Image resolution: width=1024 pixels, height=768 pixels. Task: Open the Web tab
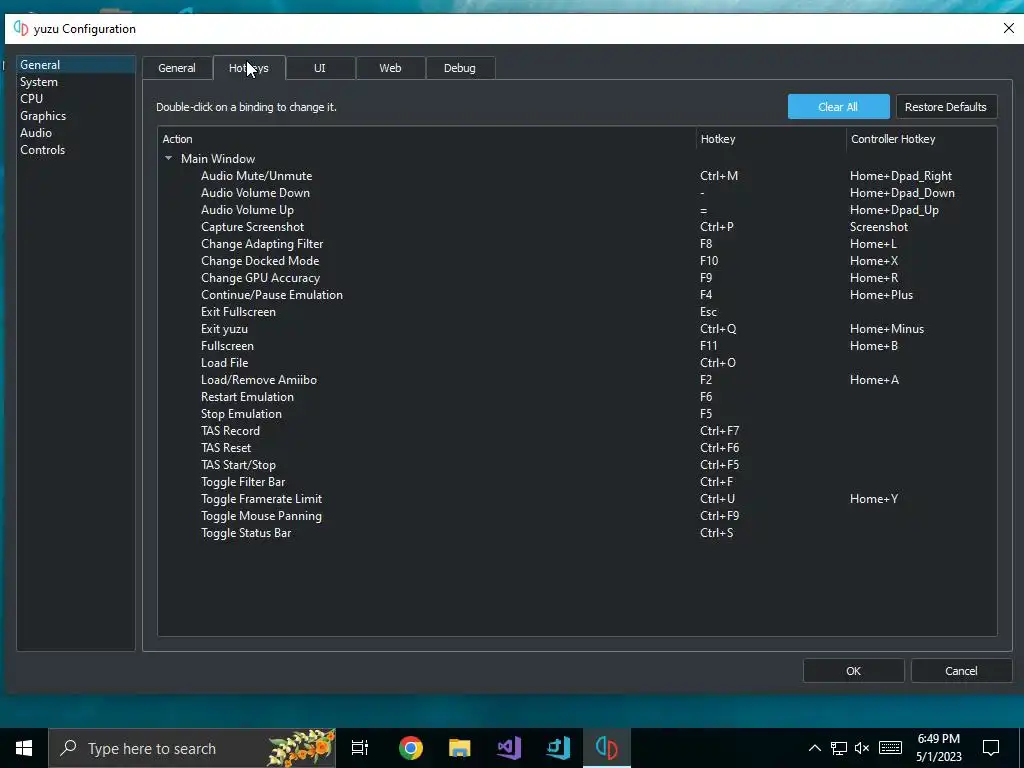[x=391, y=68]
